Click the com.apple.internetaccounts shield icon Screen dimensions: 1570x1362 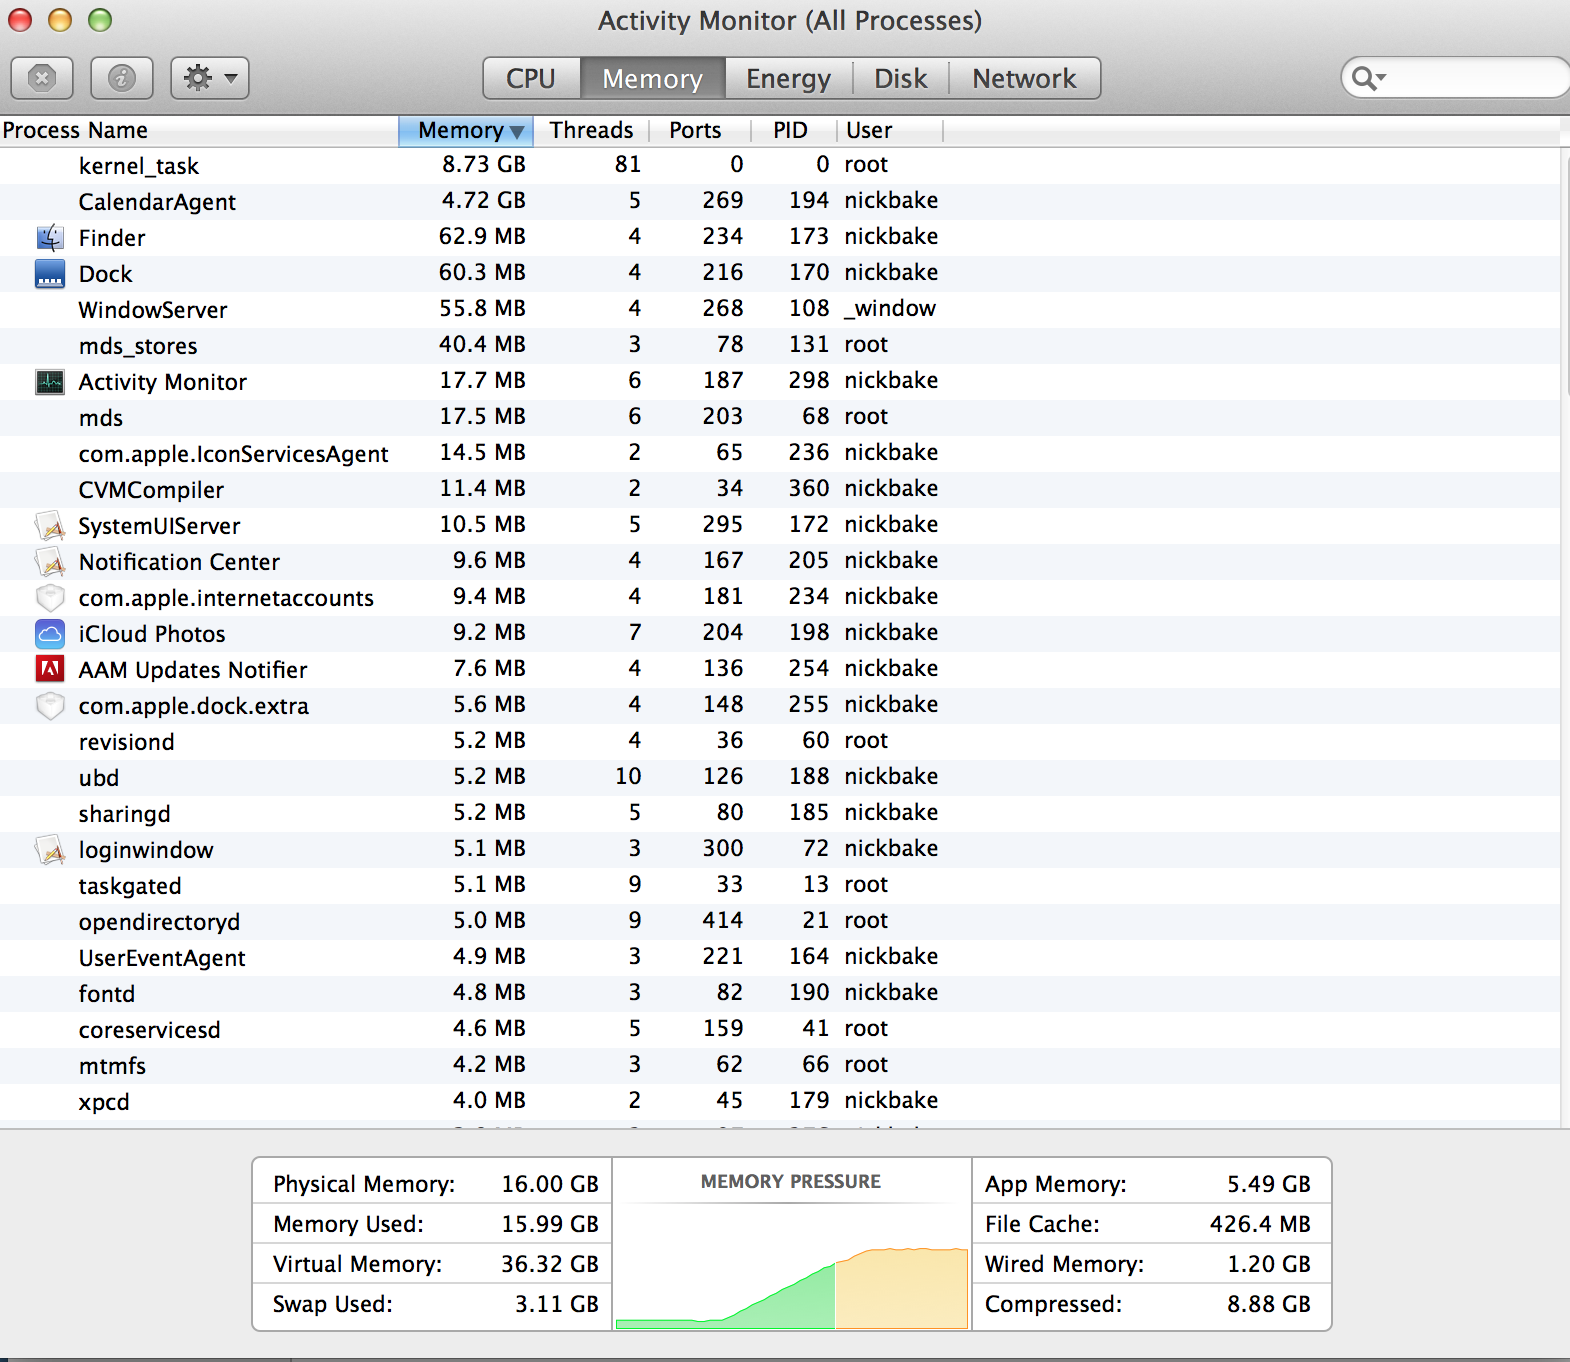tap(50, 598)
